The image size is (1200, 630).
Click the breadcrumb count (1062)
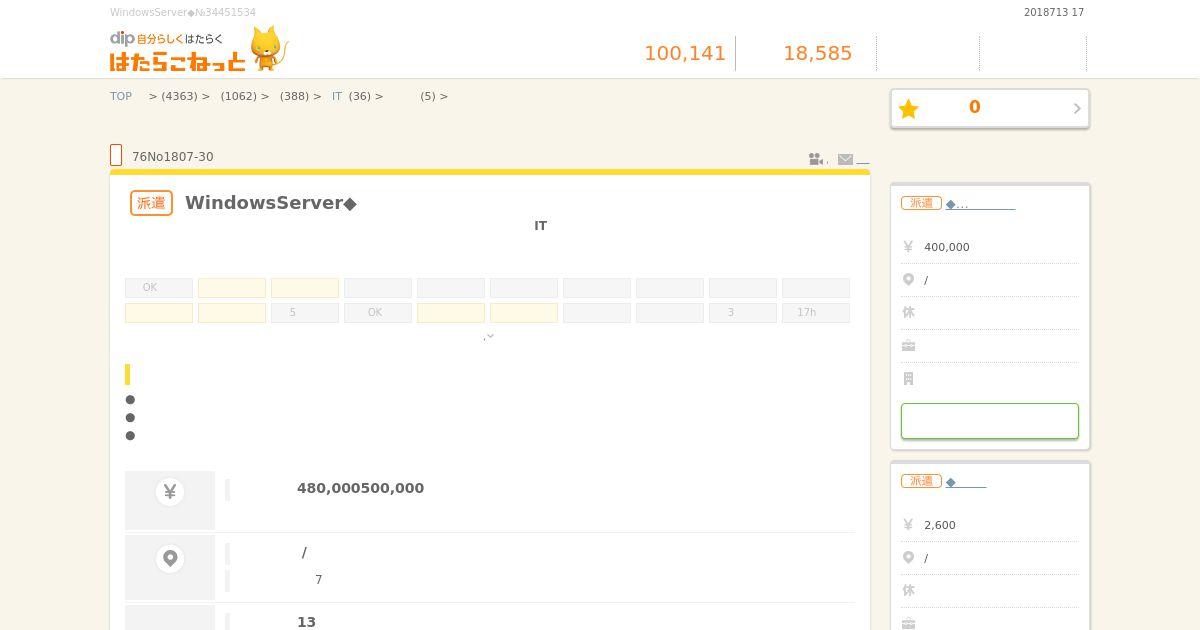(239, 96)
